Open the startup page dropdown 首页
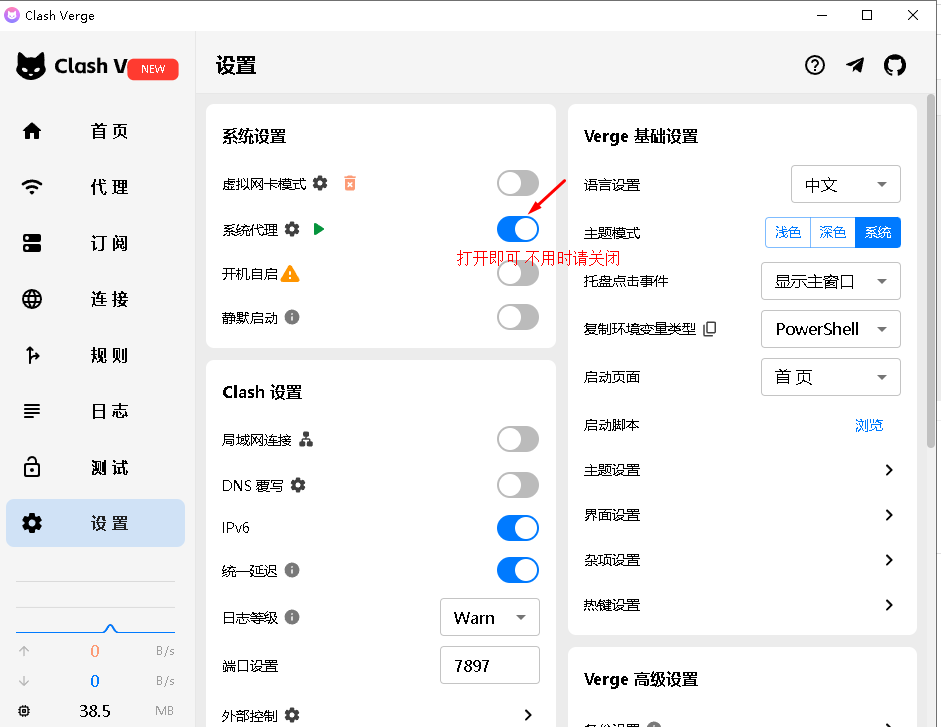 coord(831,377)
